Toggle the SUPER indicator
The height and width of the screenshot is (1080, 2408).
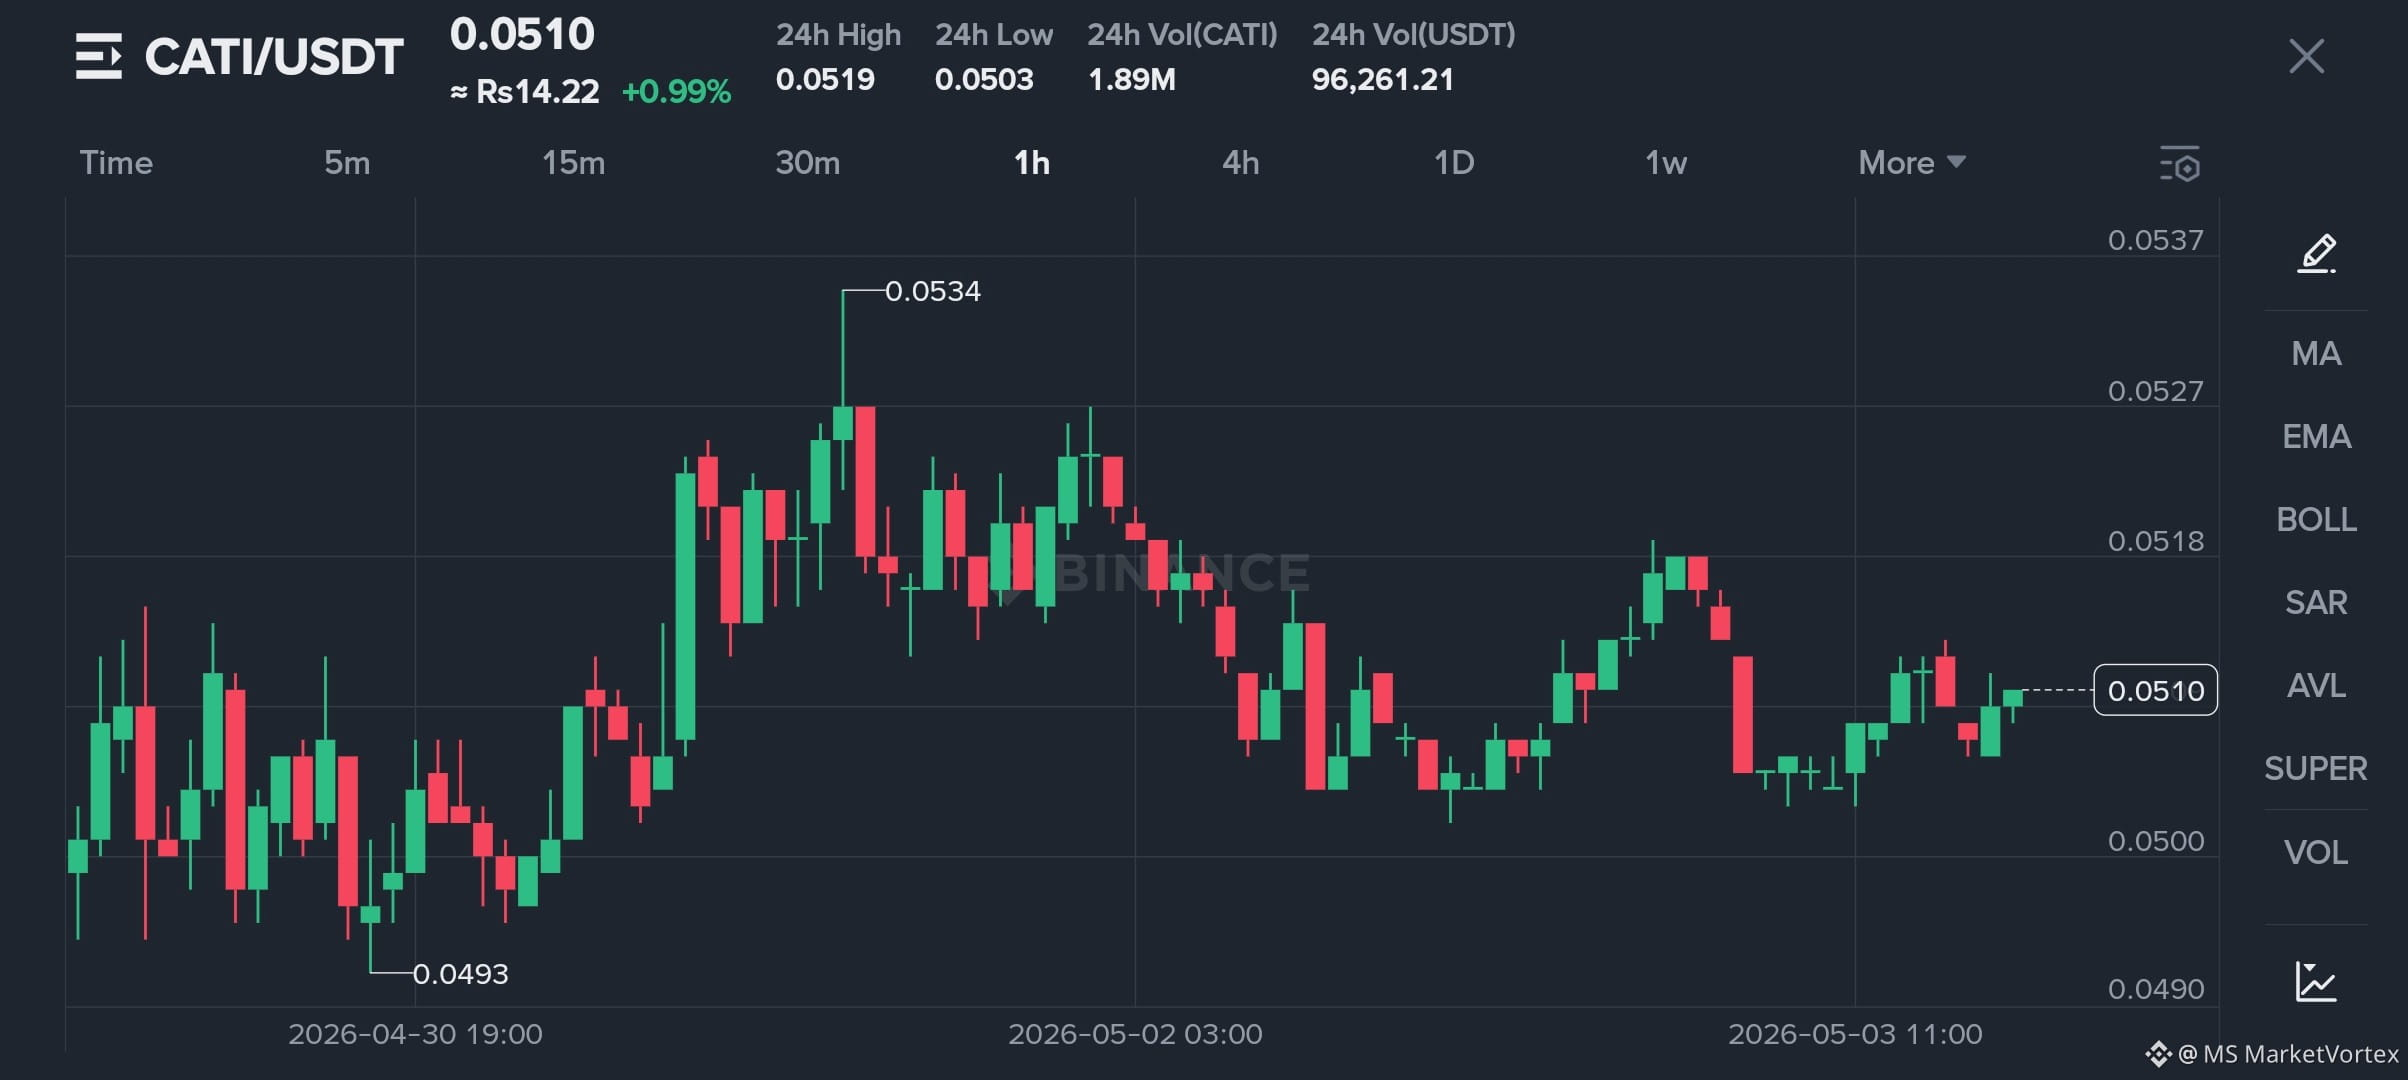pos(2316,768)
